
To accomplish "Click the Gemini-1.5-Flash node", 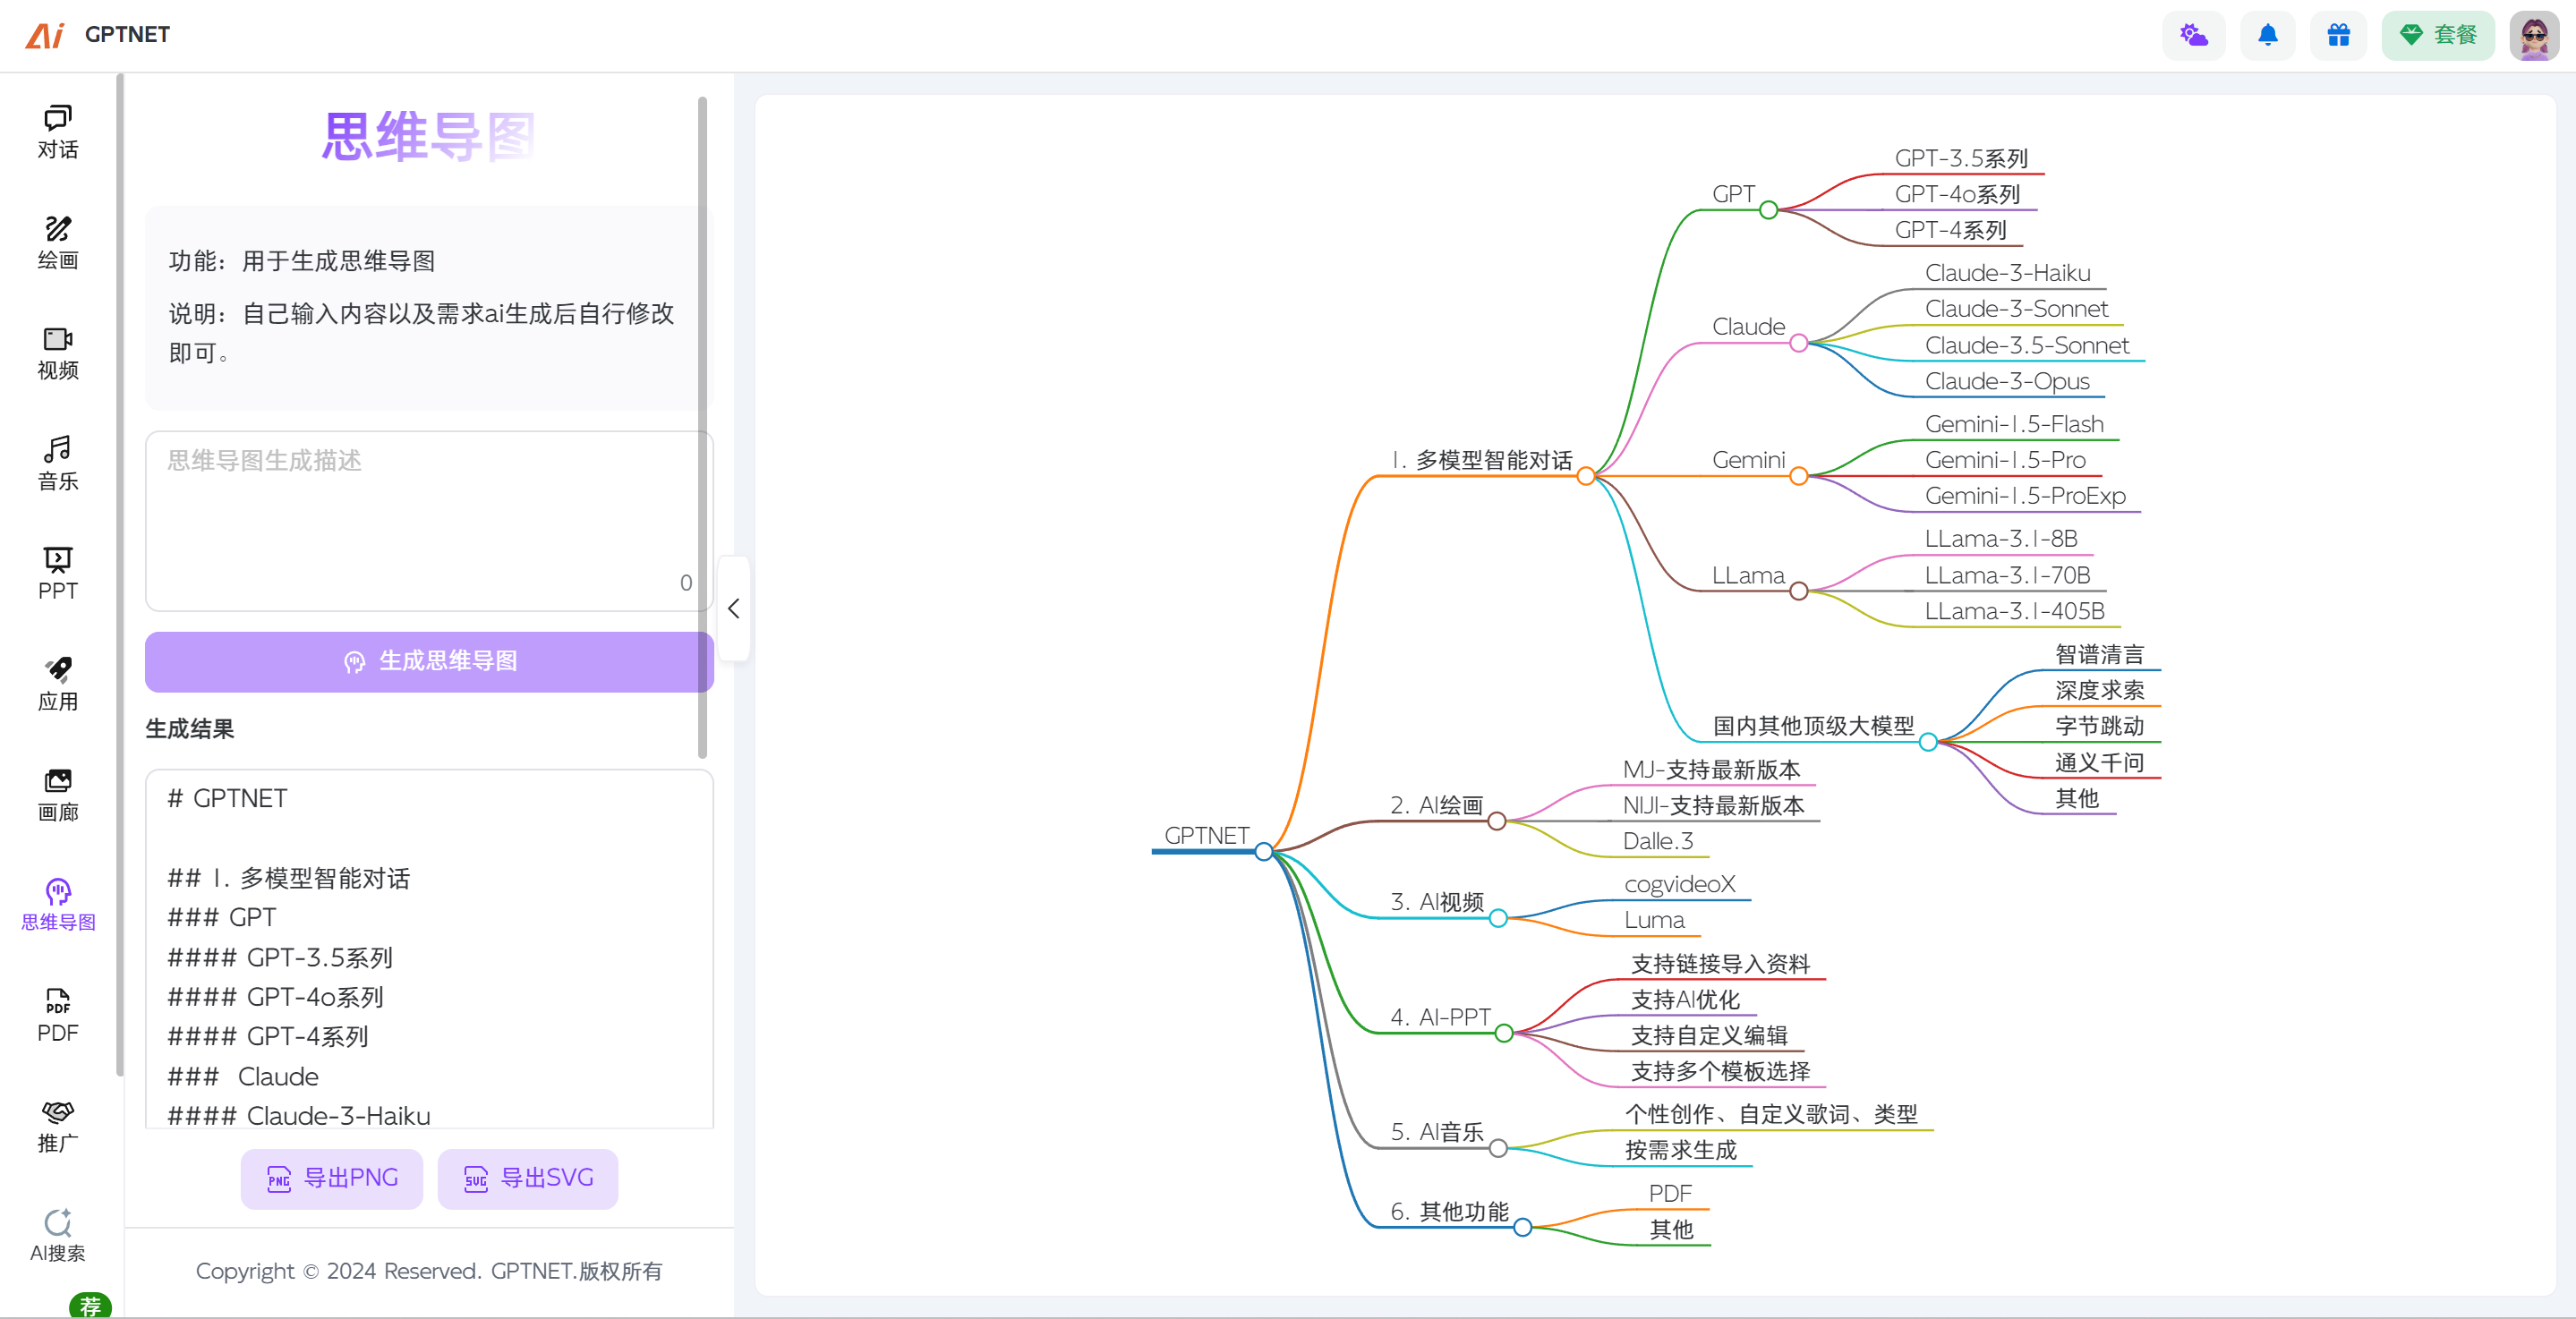I will click(2014, 424).
